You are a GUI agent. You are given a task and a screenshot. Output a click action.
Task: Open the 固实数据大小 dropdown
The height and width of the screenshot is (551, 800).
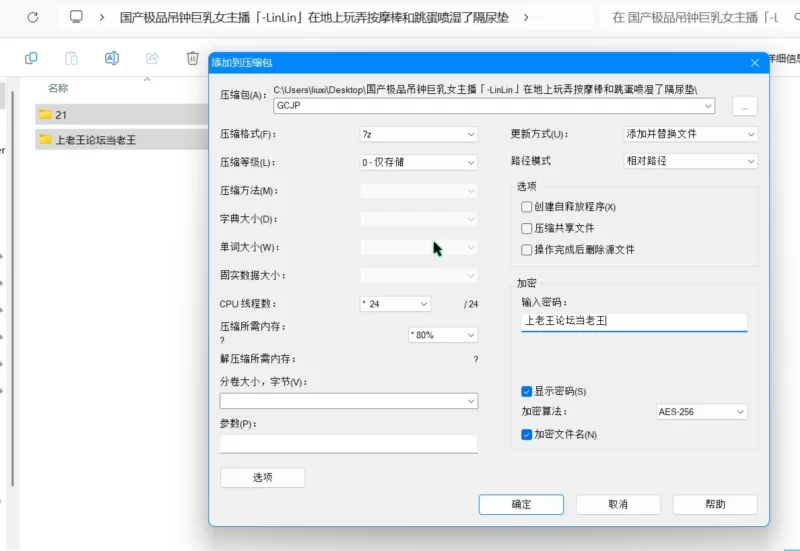click(419, 276)
